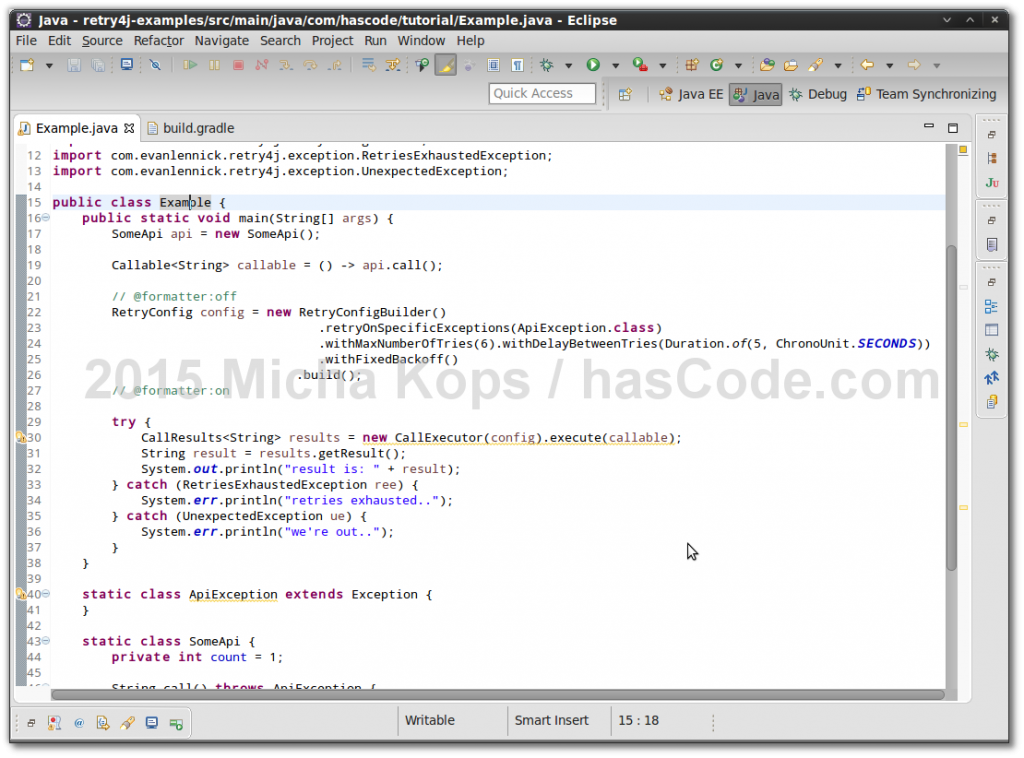Click the Java perspective button
The width and height of the screenshot is (1024, 758).
point(755,94)
